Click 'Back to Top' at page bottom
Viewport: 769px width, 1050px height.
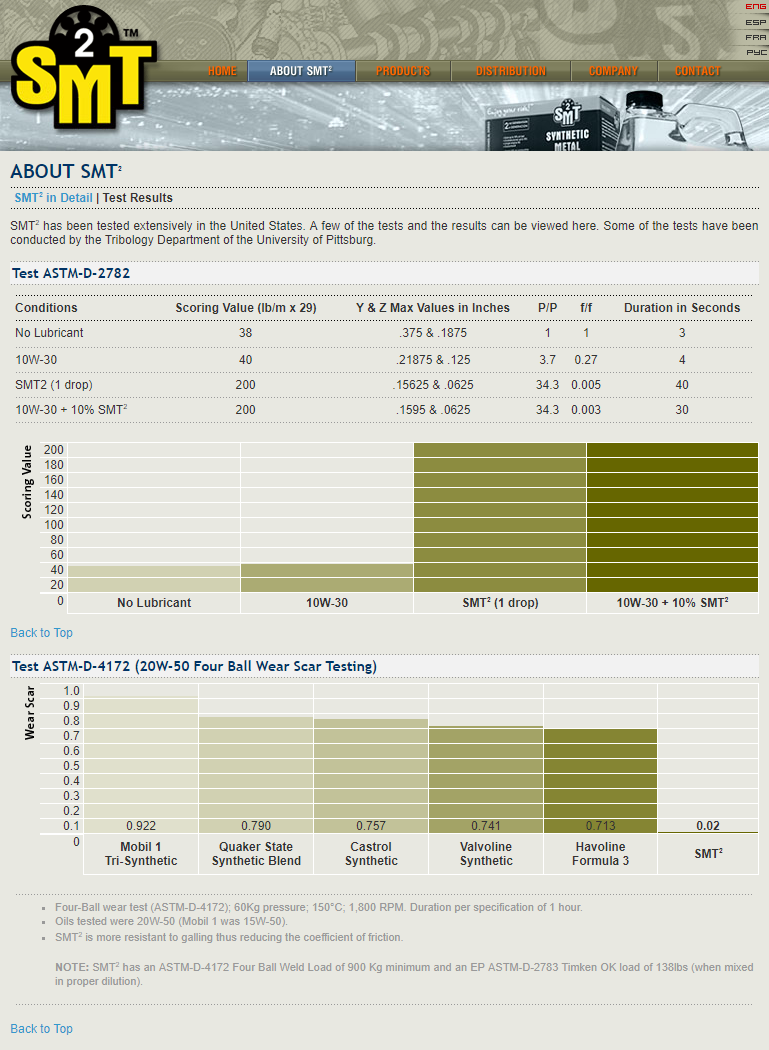click(x=41, y=1029)
